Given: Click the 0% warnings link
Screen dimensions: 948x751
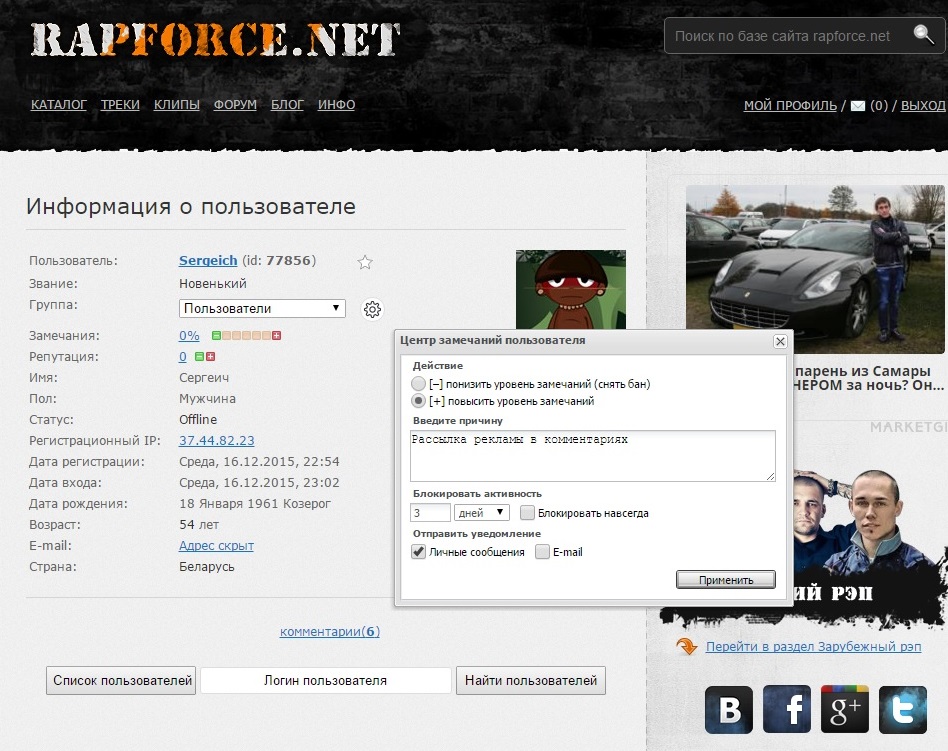Looking at the screenshot, I should (189, 336).
